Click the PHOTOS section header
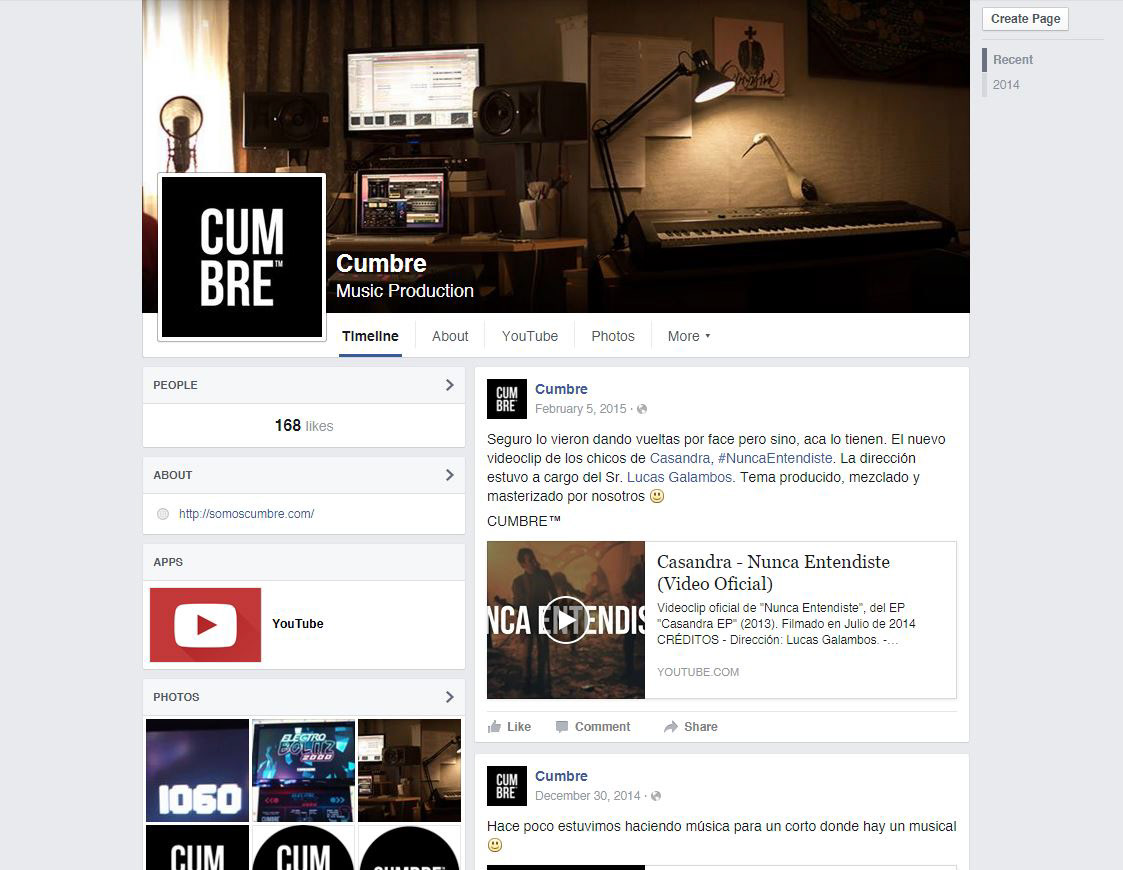This screenshot has height=870, width=1123. click(176, 697)
